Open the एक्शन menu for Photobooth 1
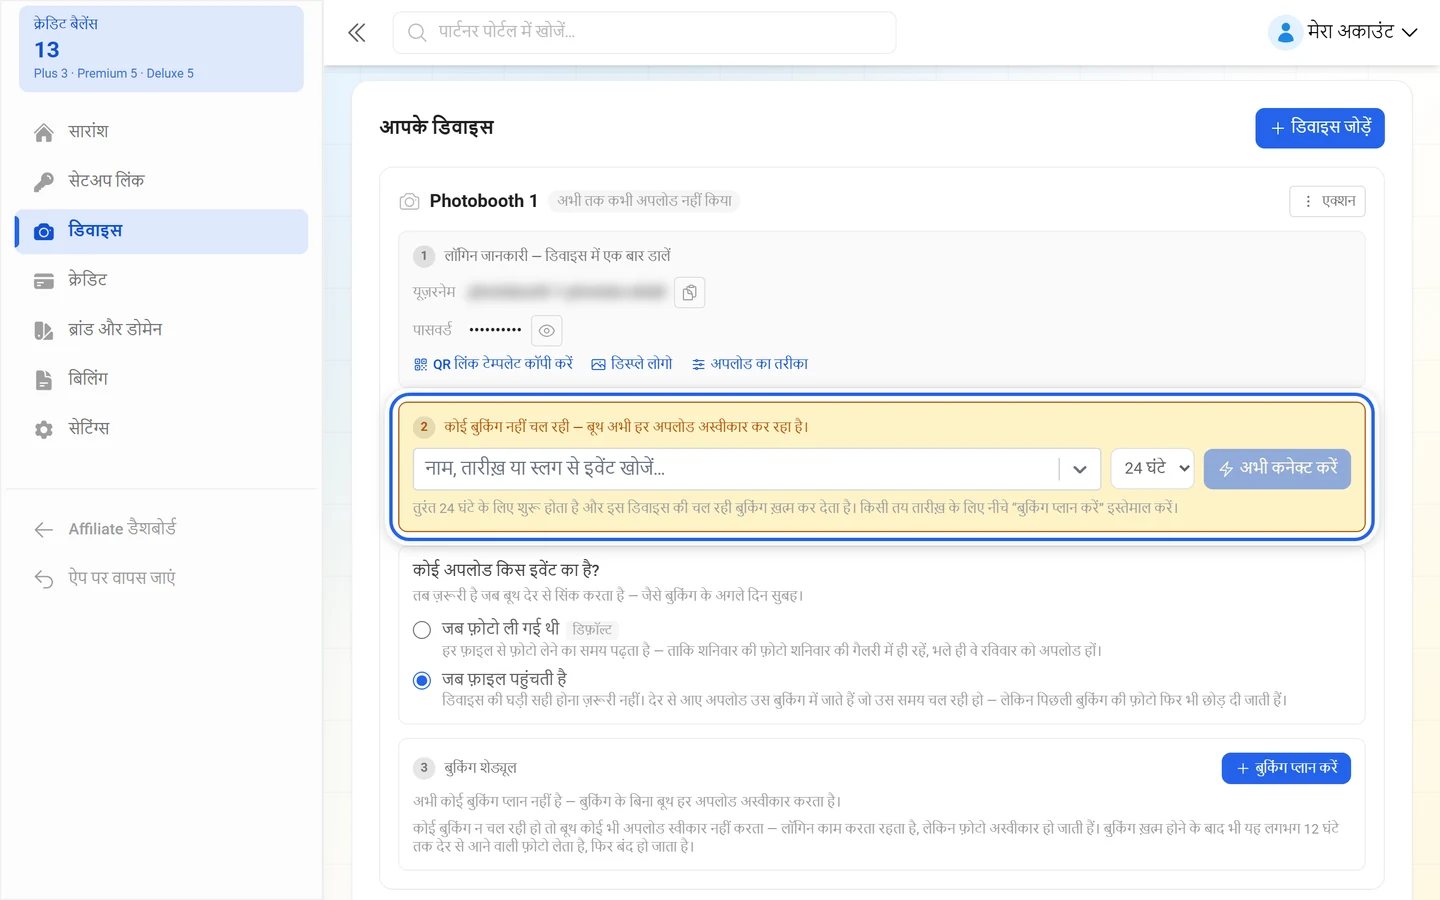Viewport: 1440px width, 900px height. coord(1327,201)
